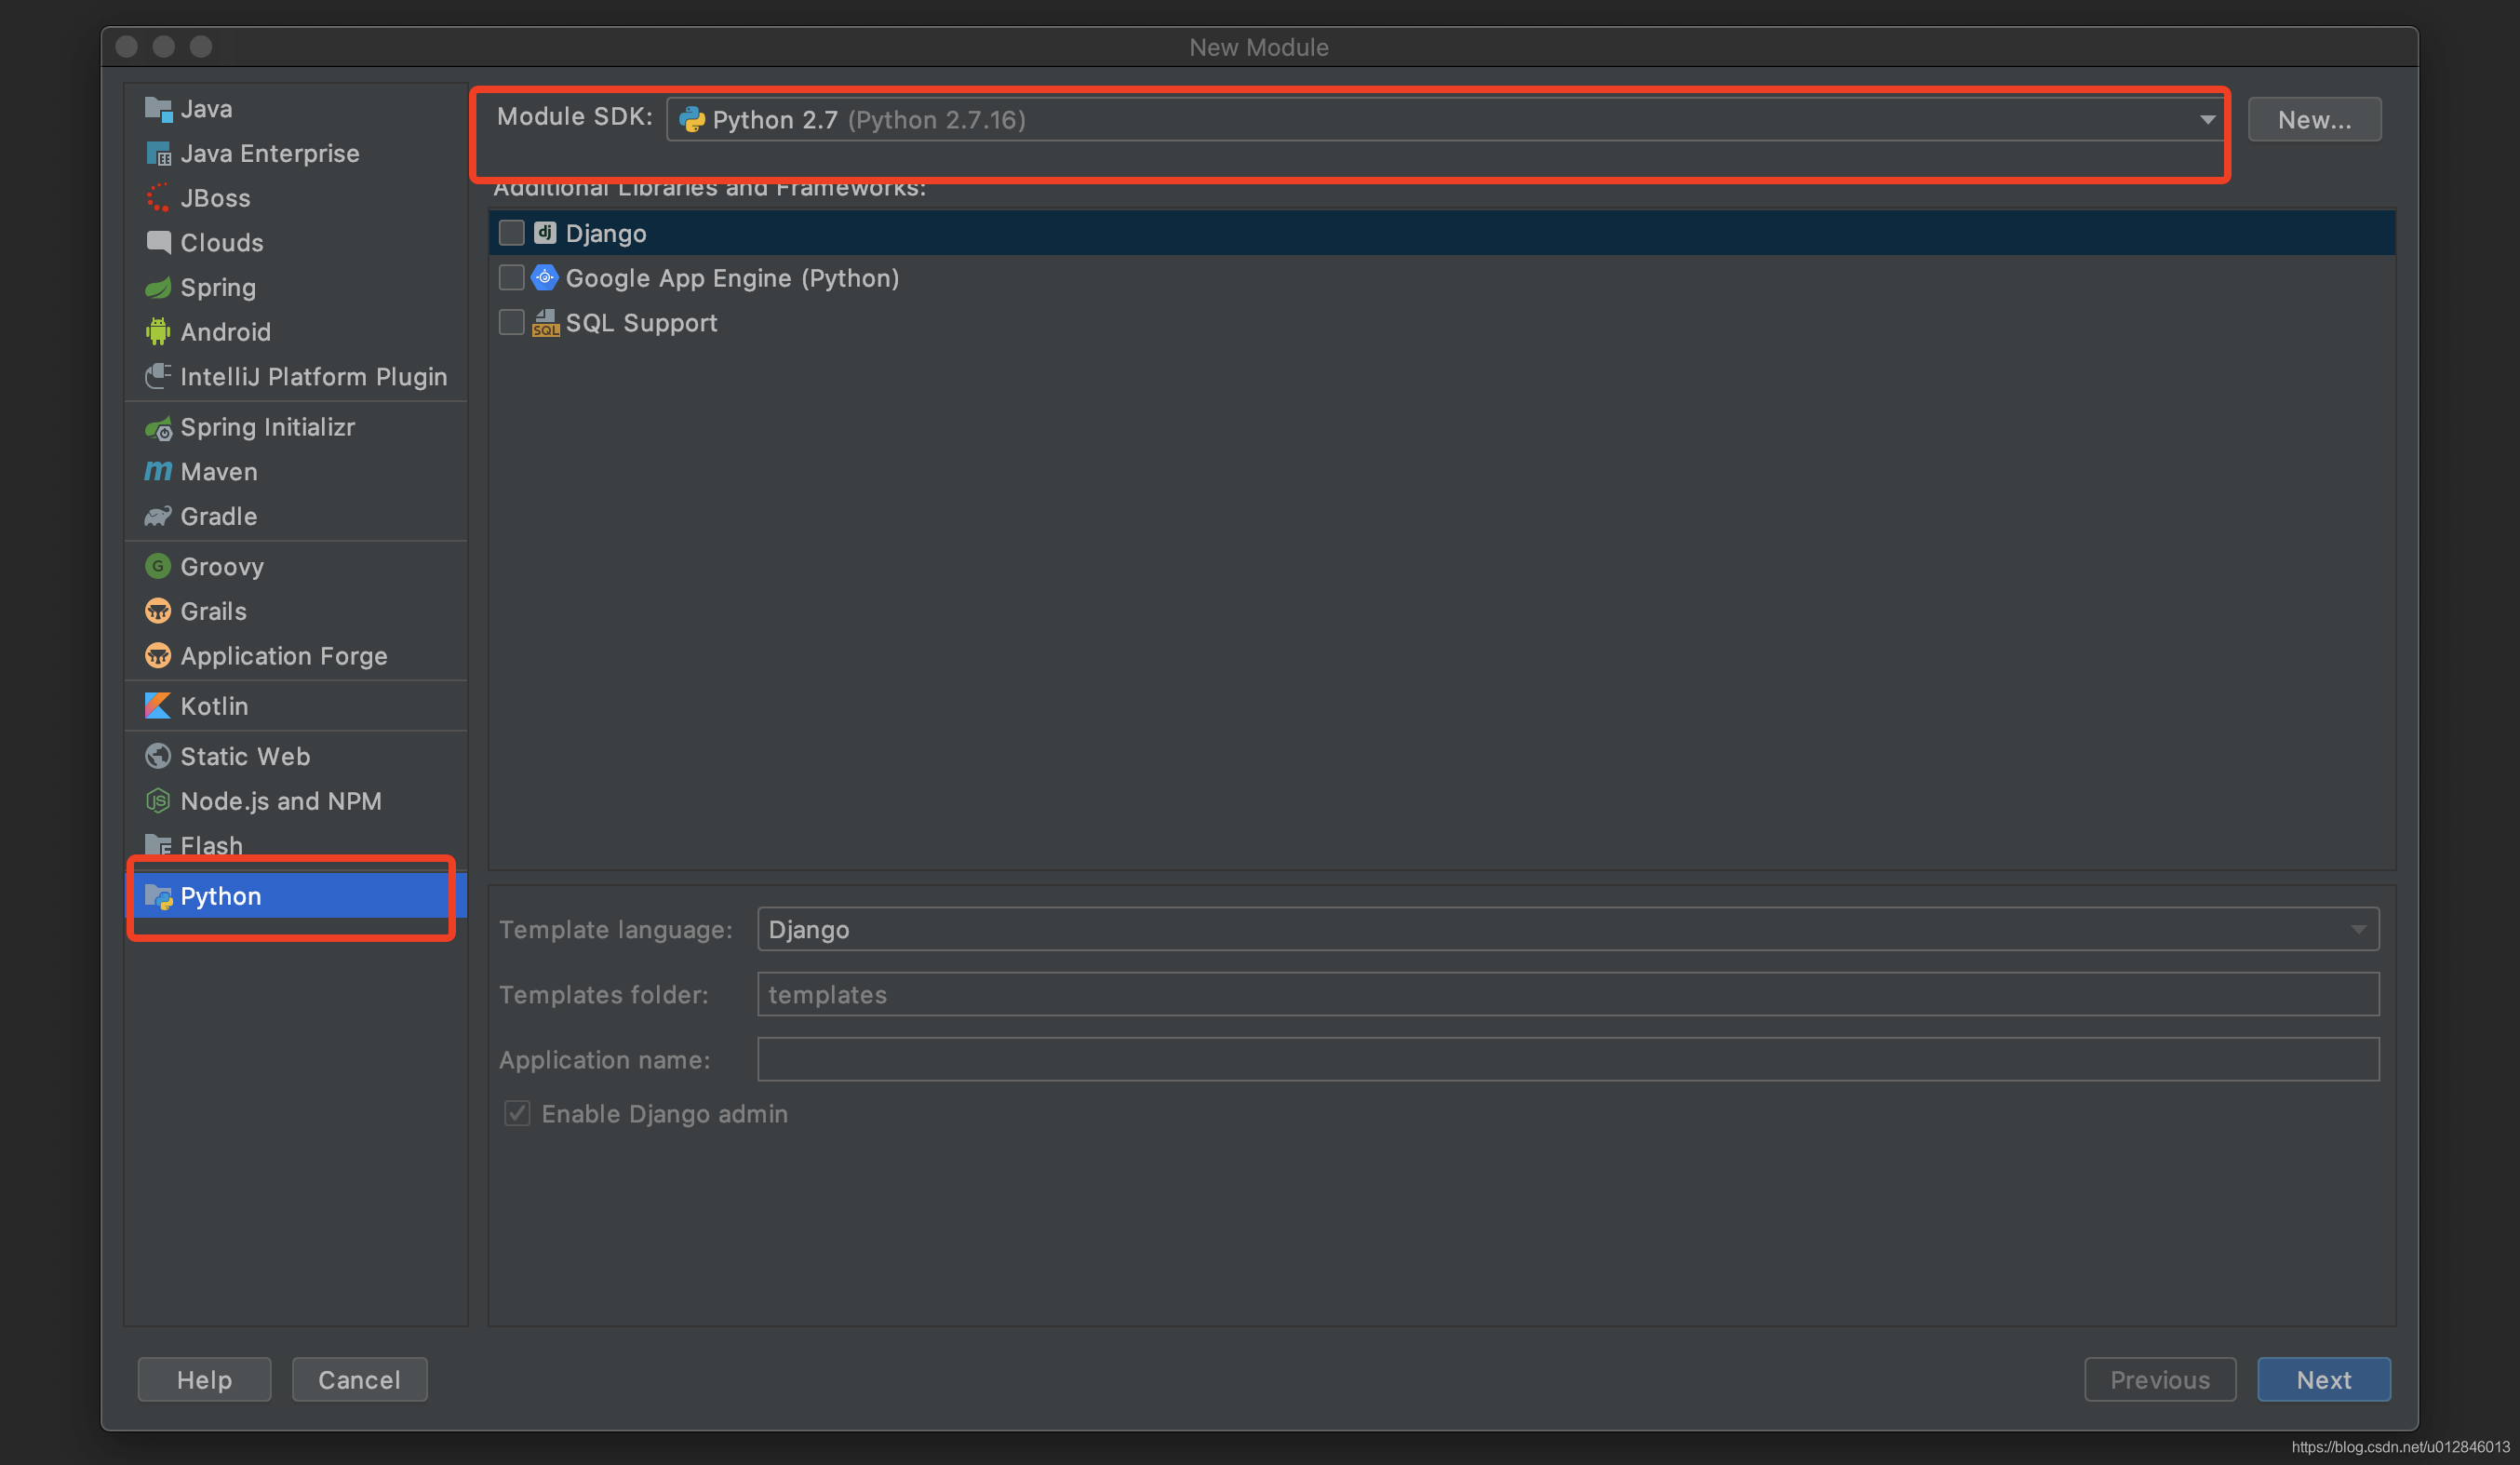
Task: Select the Java Enterprise label
Action: point(270,153)
